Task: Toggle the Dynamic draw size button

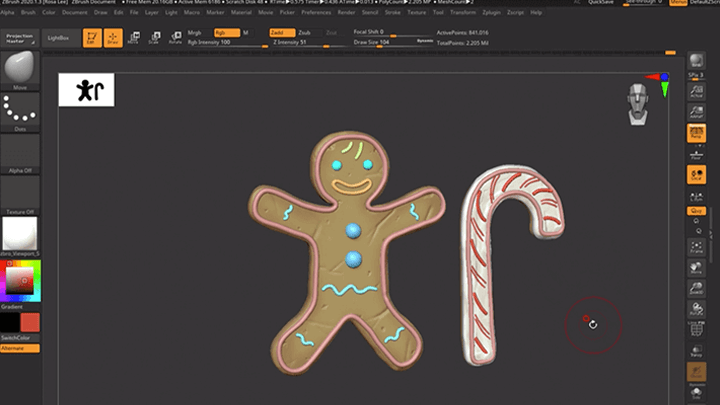Action: tap(425, 41)
